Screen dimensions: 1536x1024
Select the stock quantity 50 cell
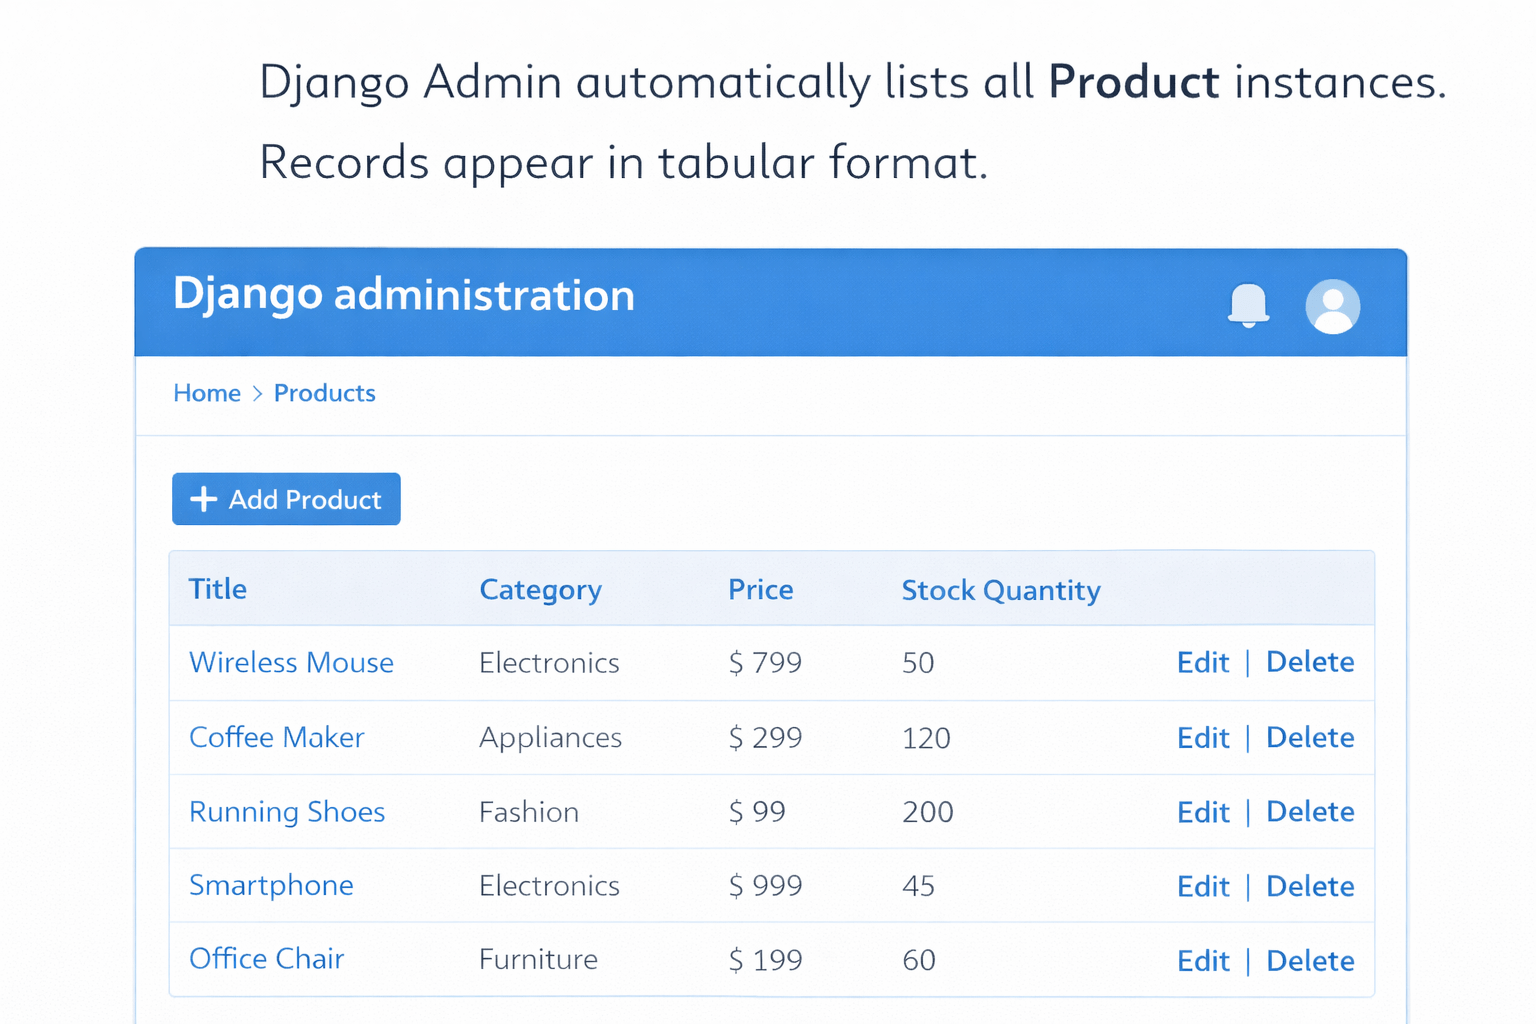[x=918, y=663]
